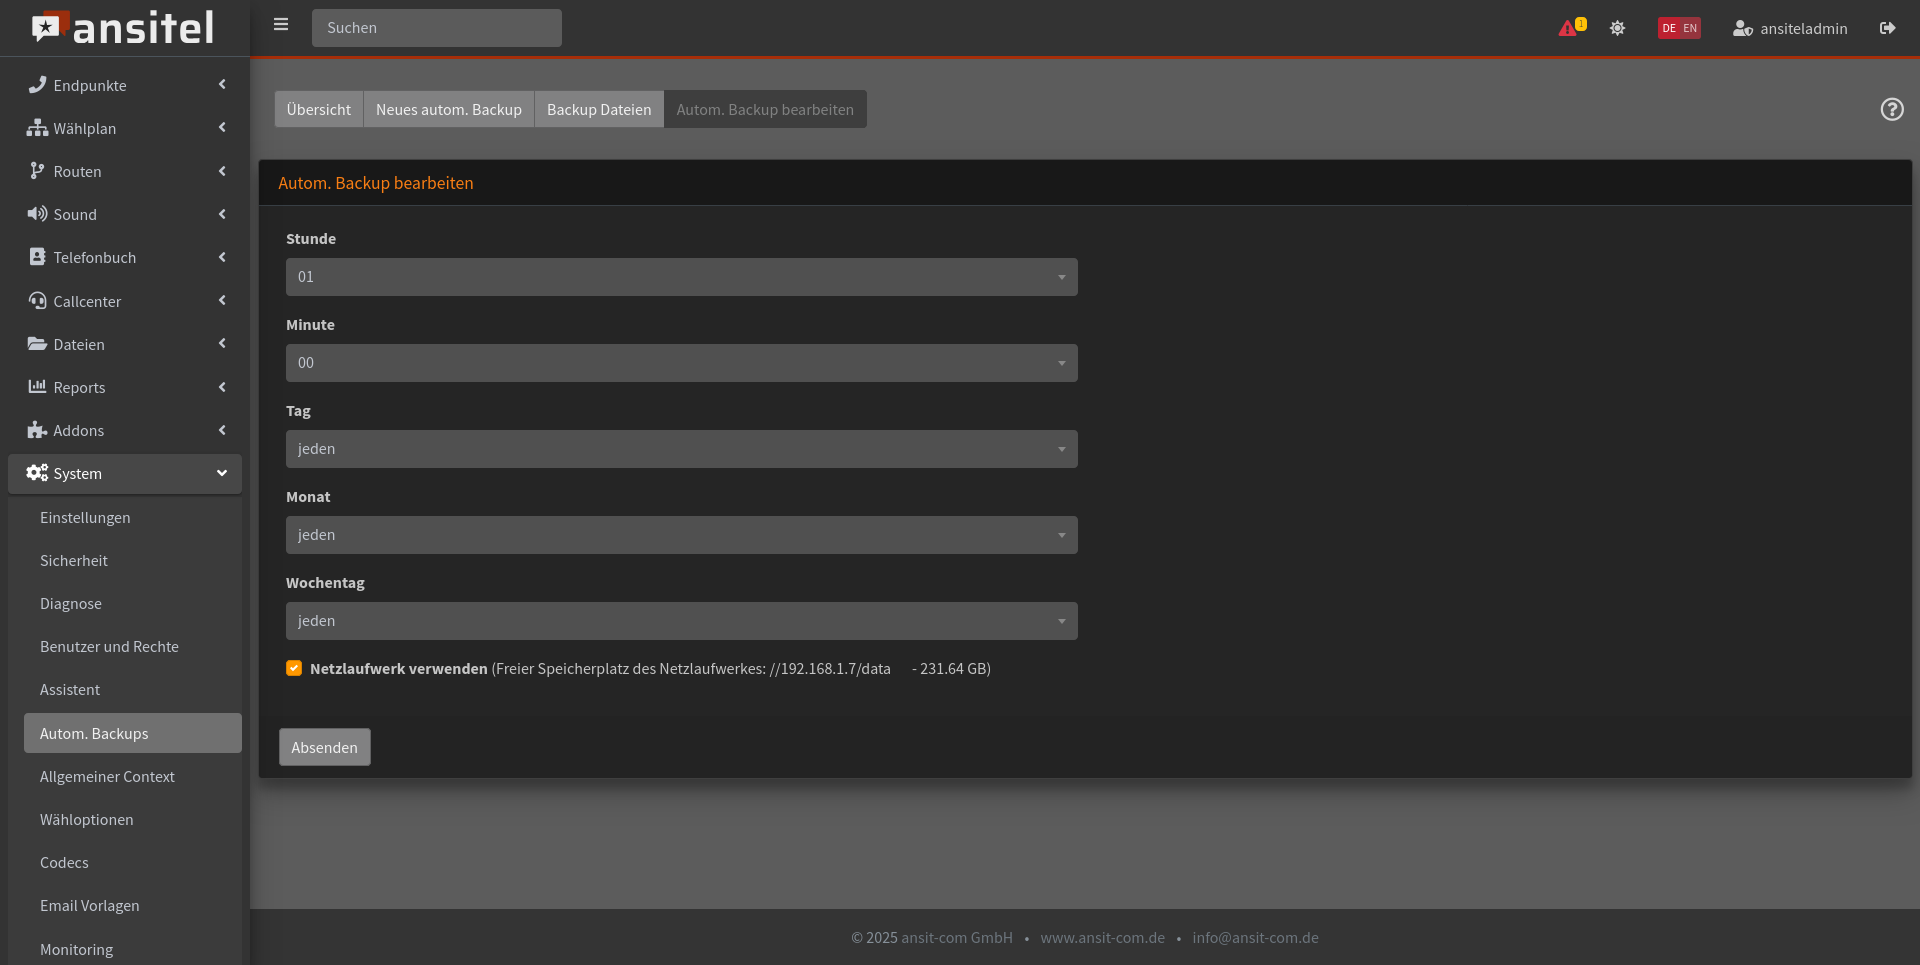1920x965 pixels.
Task: Open Allgemeiner Context menu item
Action: [133, 776]
